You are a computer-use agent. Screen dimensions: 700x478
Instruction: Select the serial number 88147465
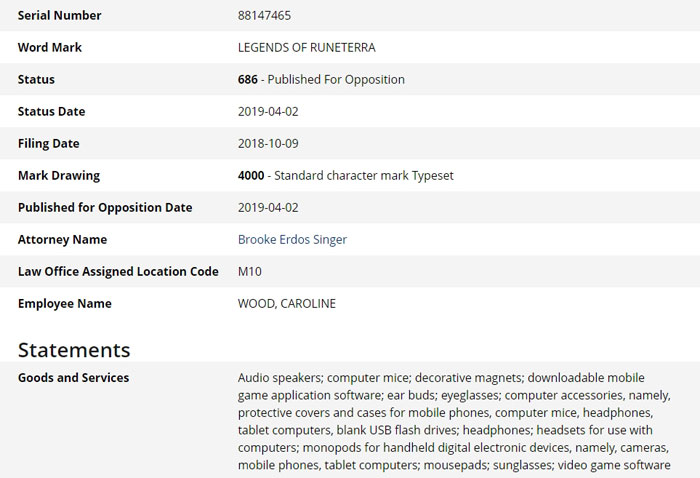coord(264,16)
